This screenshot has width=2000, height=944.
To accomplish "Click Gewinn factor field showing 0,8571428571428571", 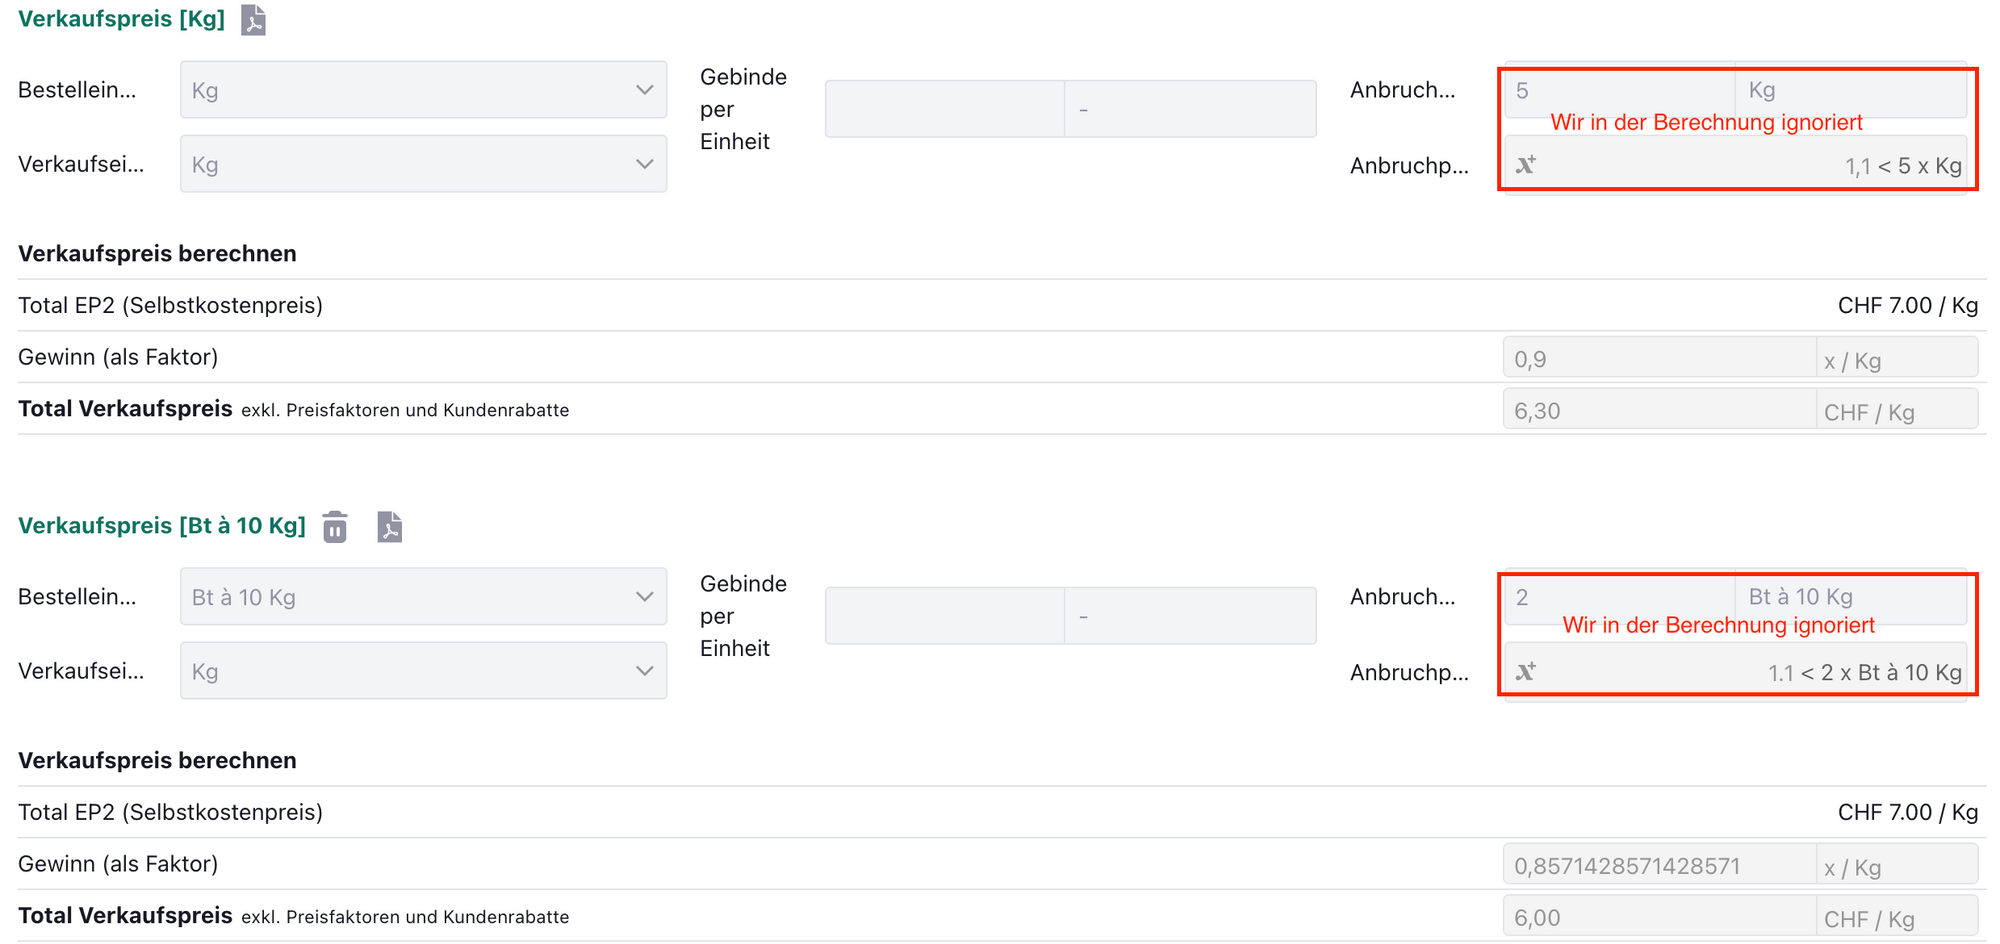I will coord(1658,866).
